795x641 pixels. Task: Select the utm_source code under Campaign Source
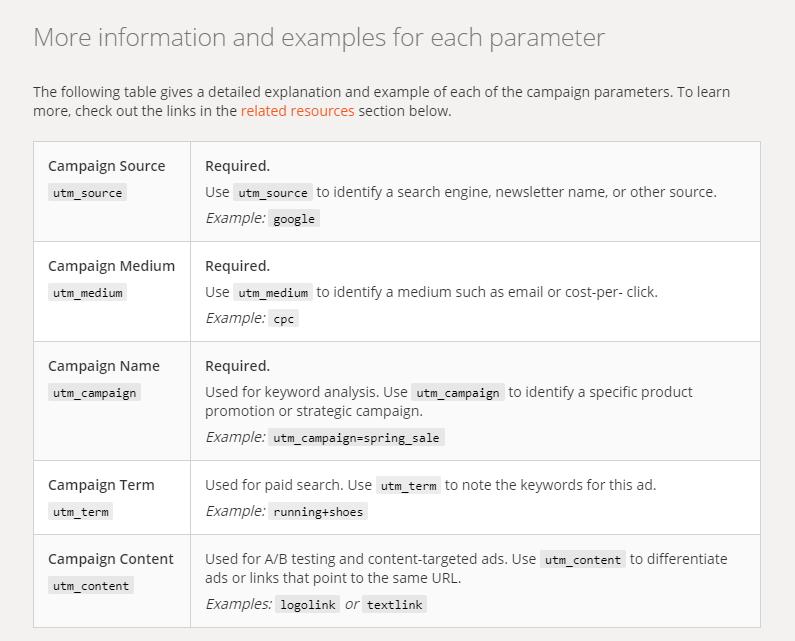[87, 193]
